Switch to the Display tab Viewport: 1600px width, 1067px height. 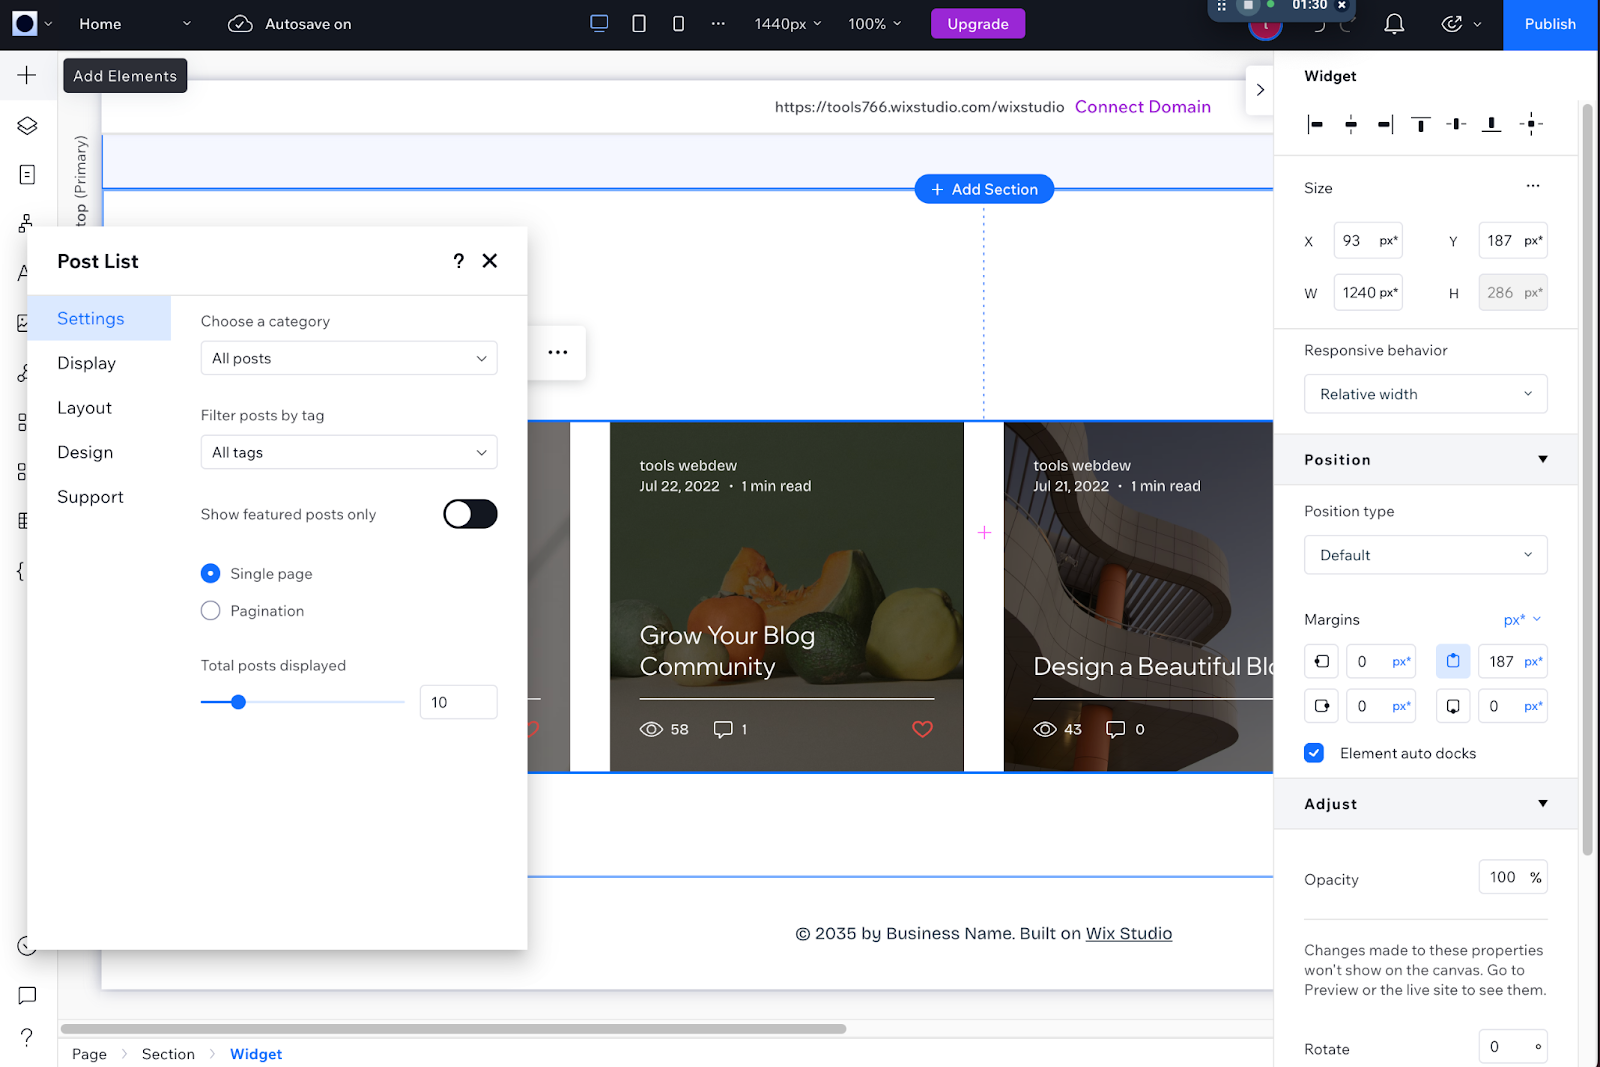(x=87, y=363)
